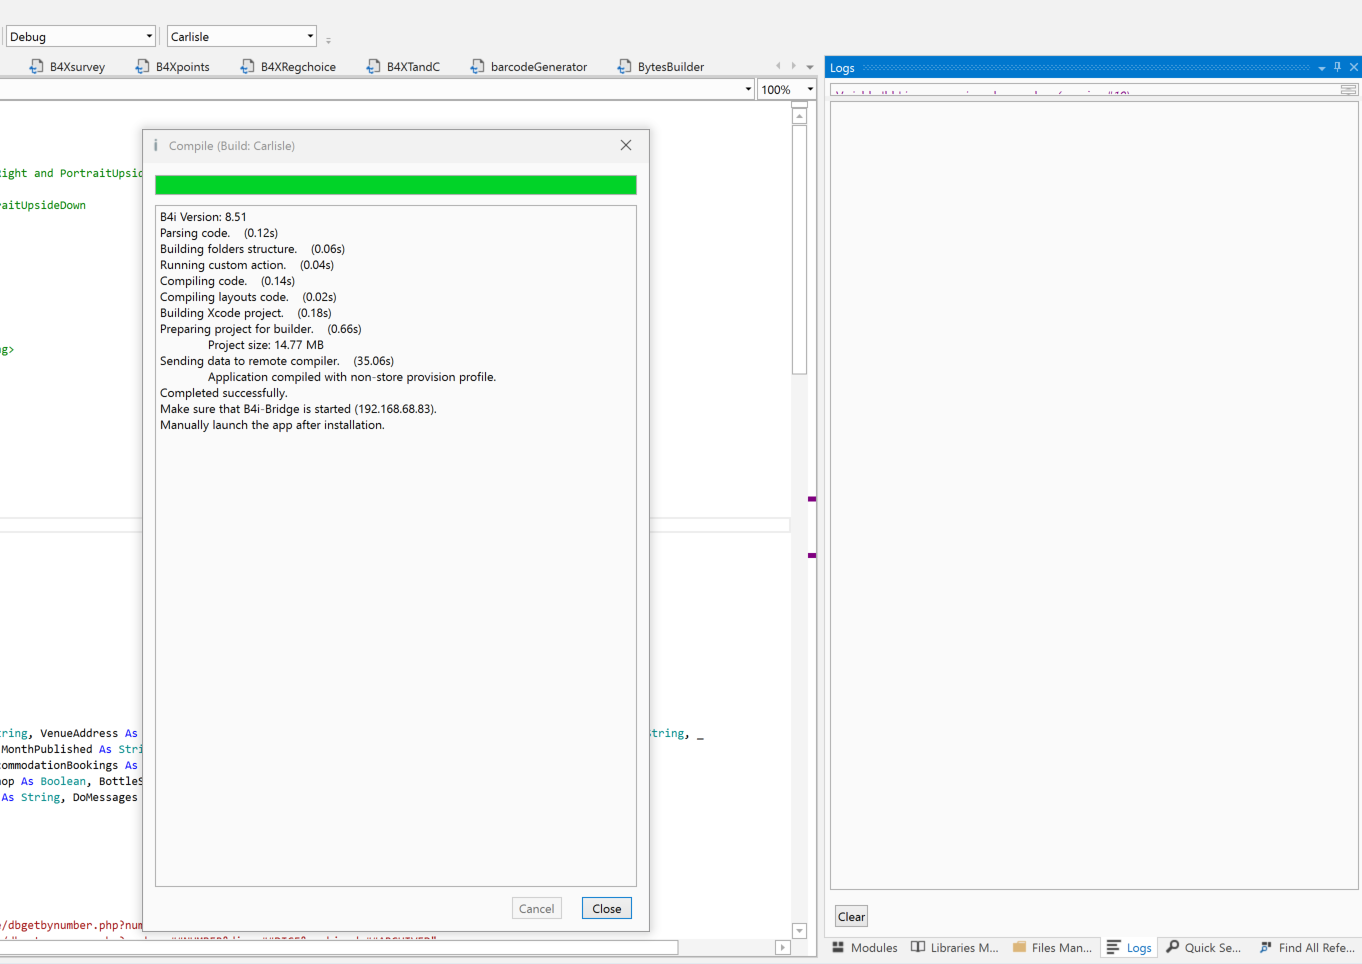The image size is (1362, 964).
Task: Toggle auto-hide pin on Logs panel
Action: [1338, 67]
